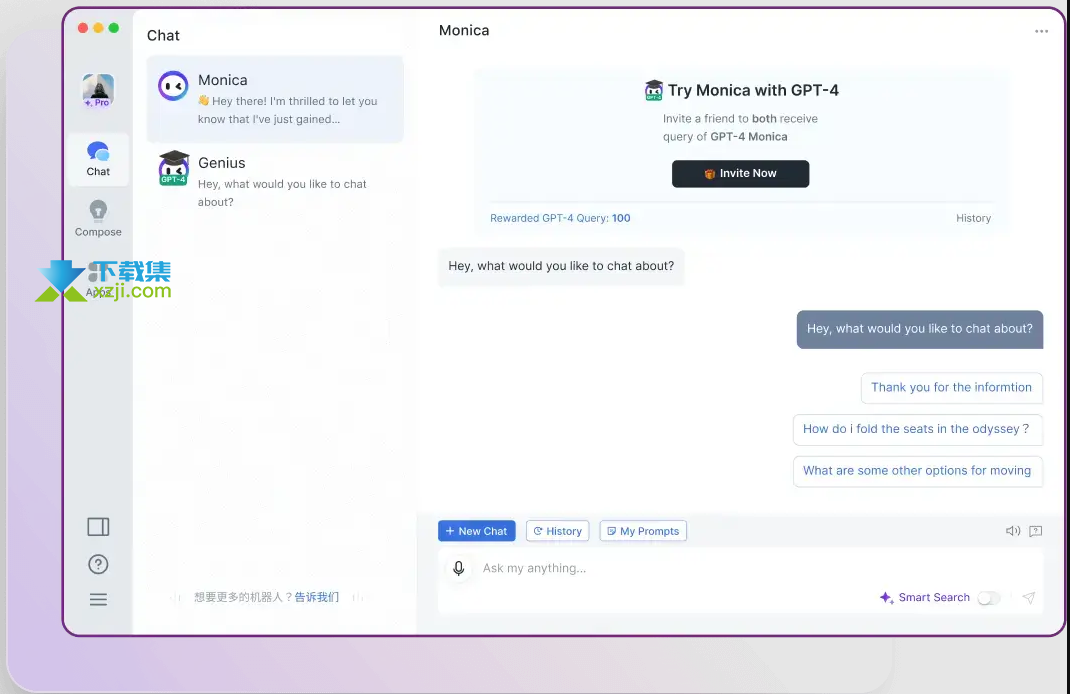Open the Compose section in sidebar
The width and height of the screenshot is (1070, 694).
click(98, 218)
